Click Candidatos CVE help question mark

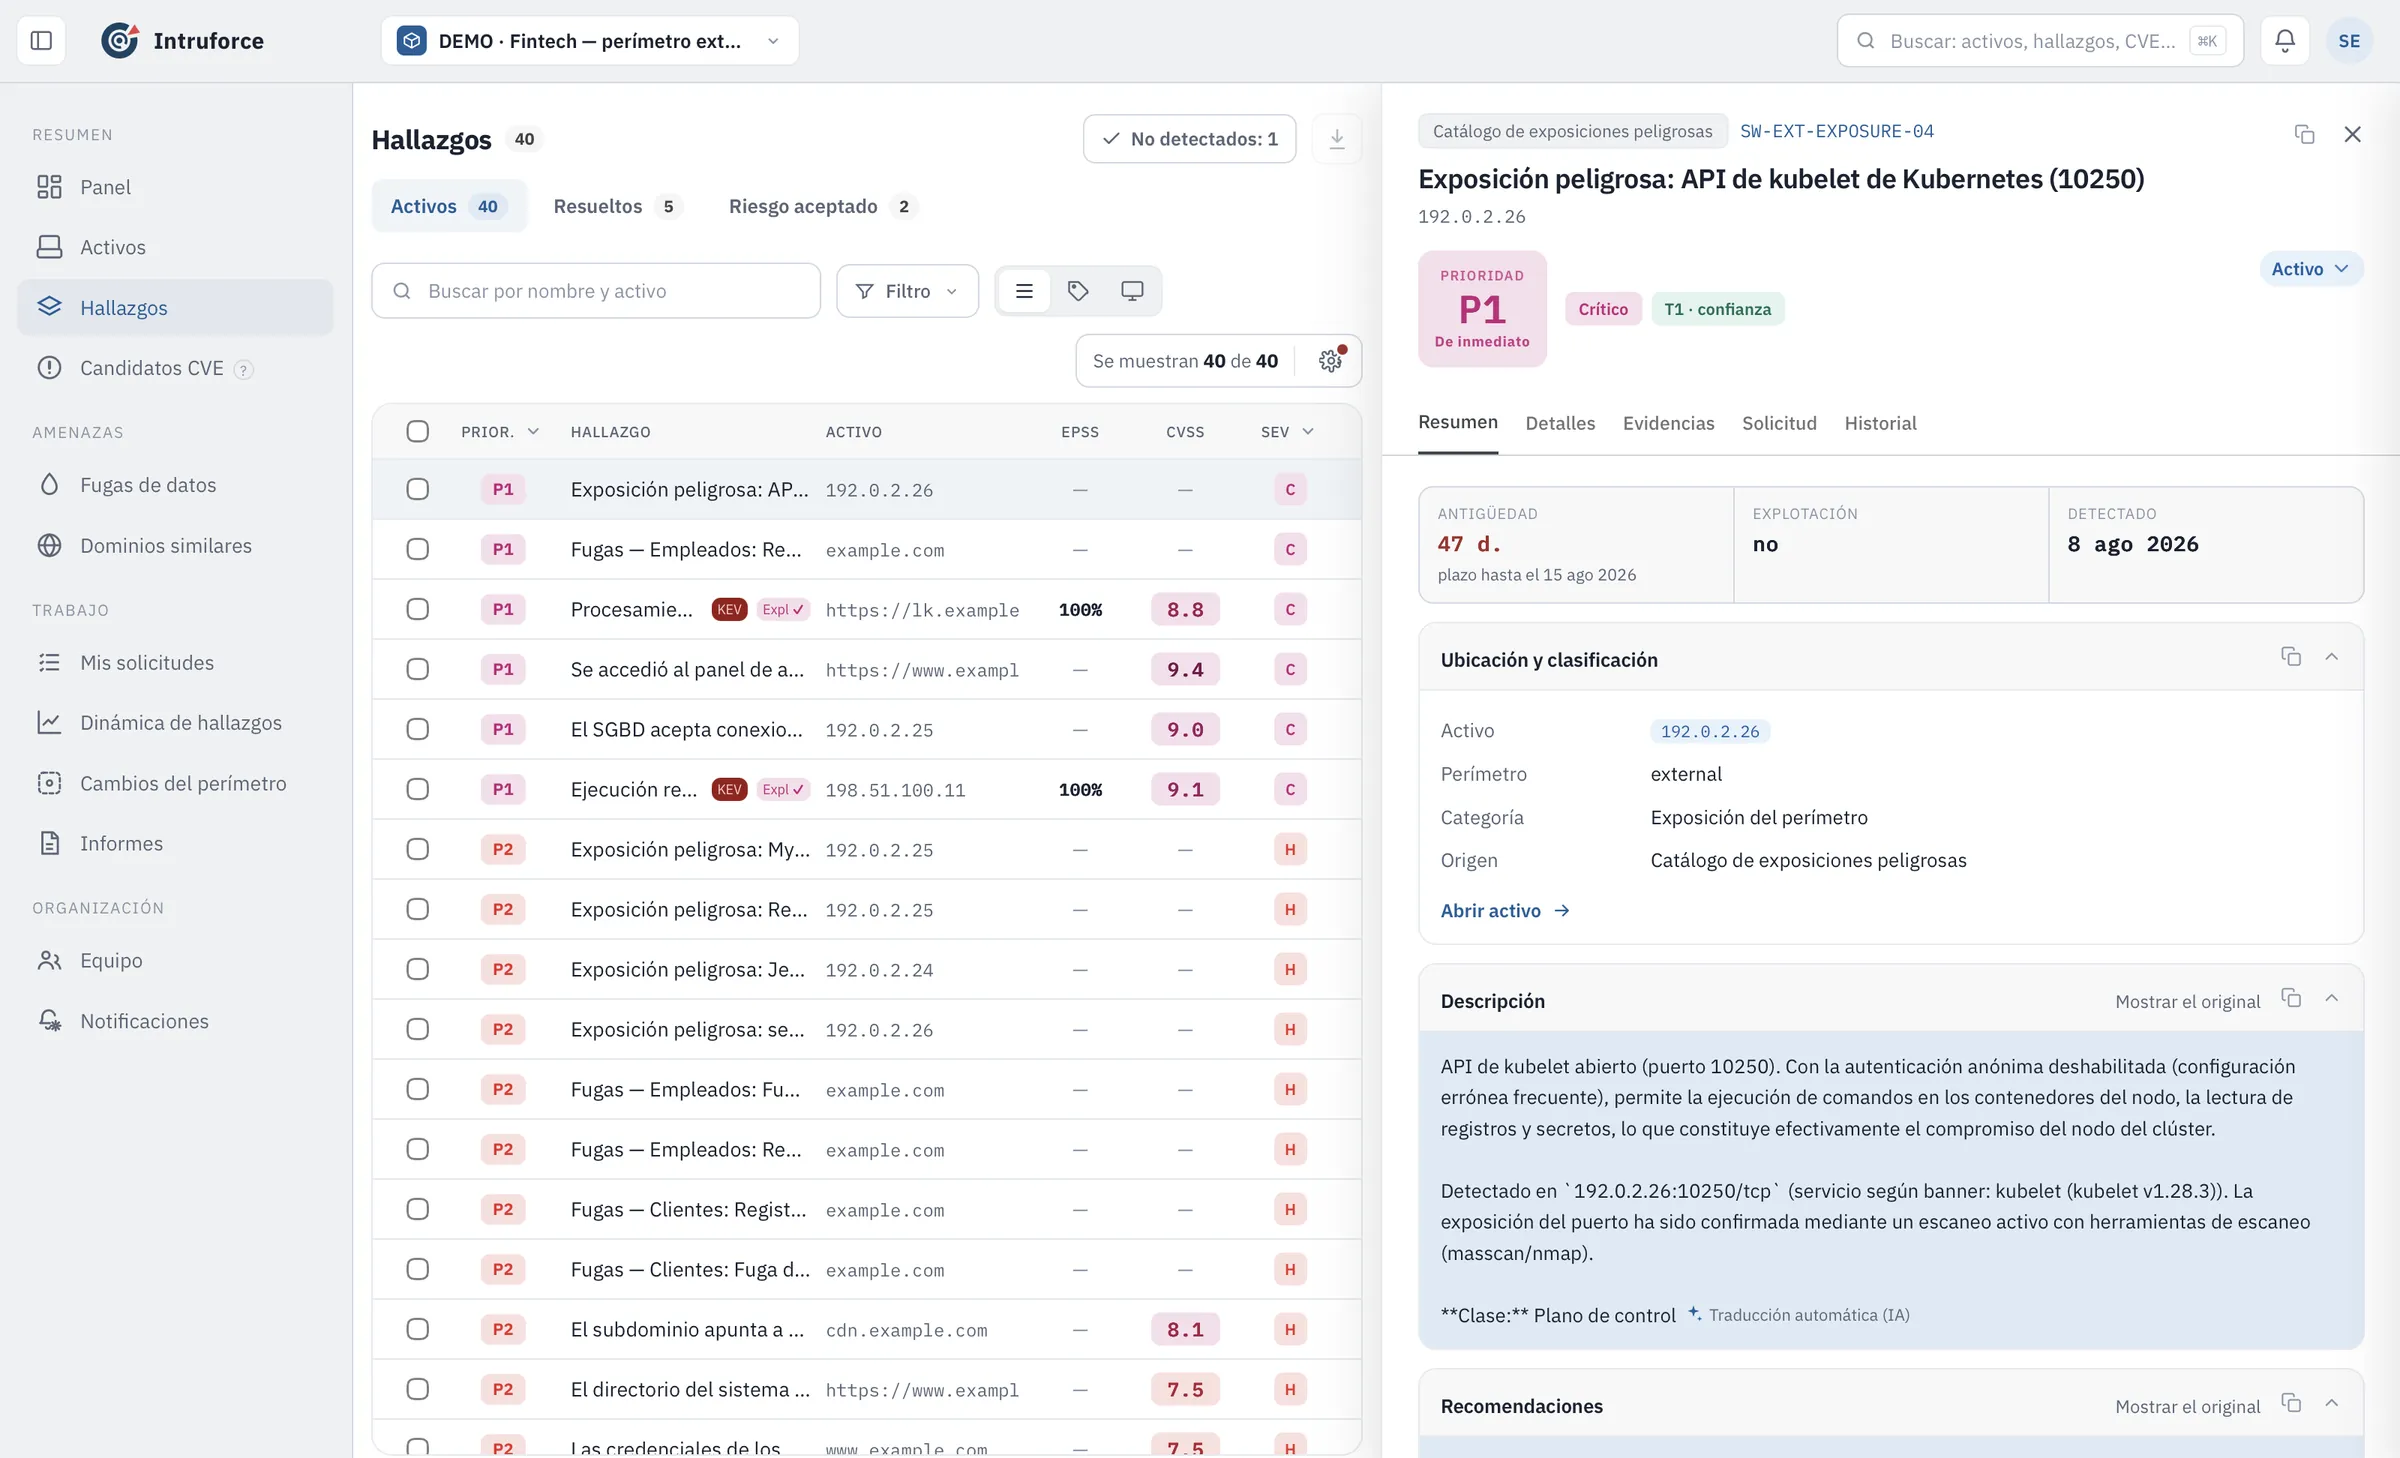(x=243, y=370)
